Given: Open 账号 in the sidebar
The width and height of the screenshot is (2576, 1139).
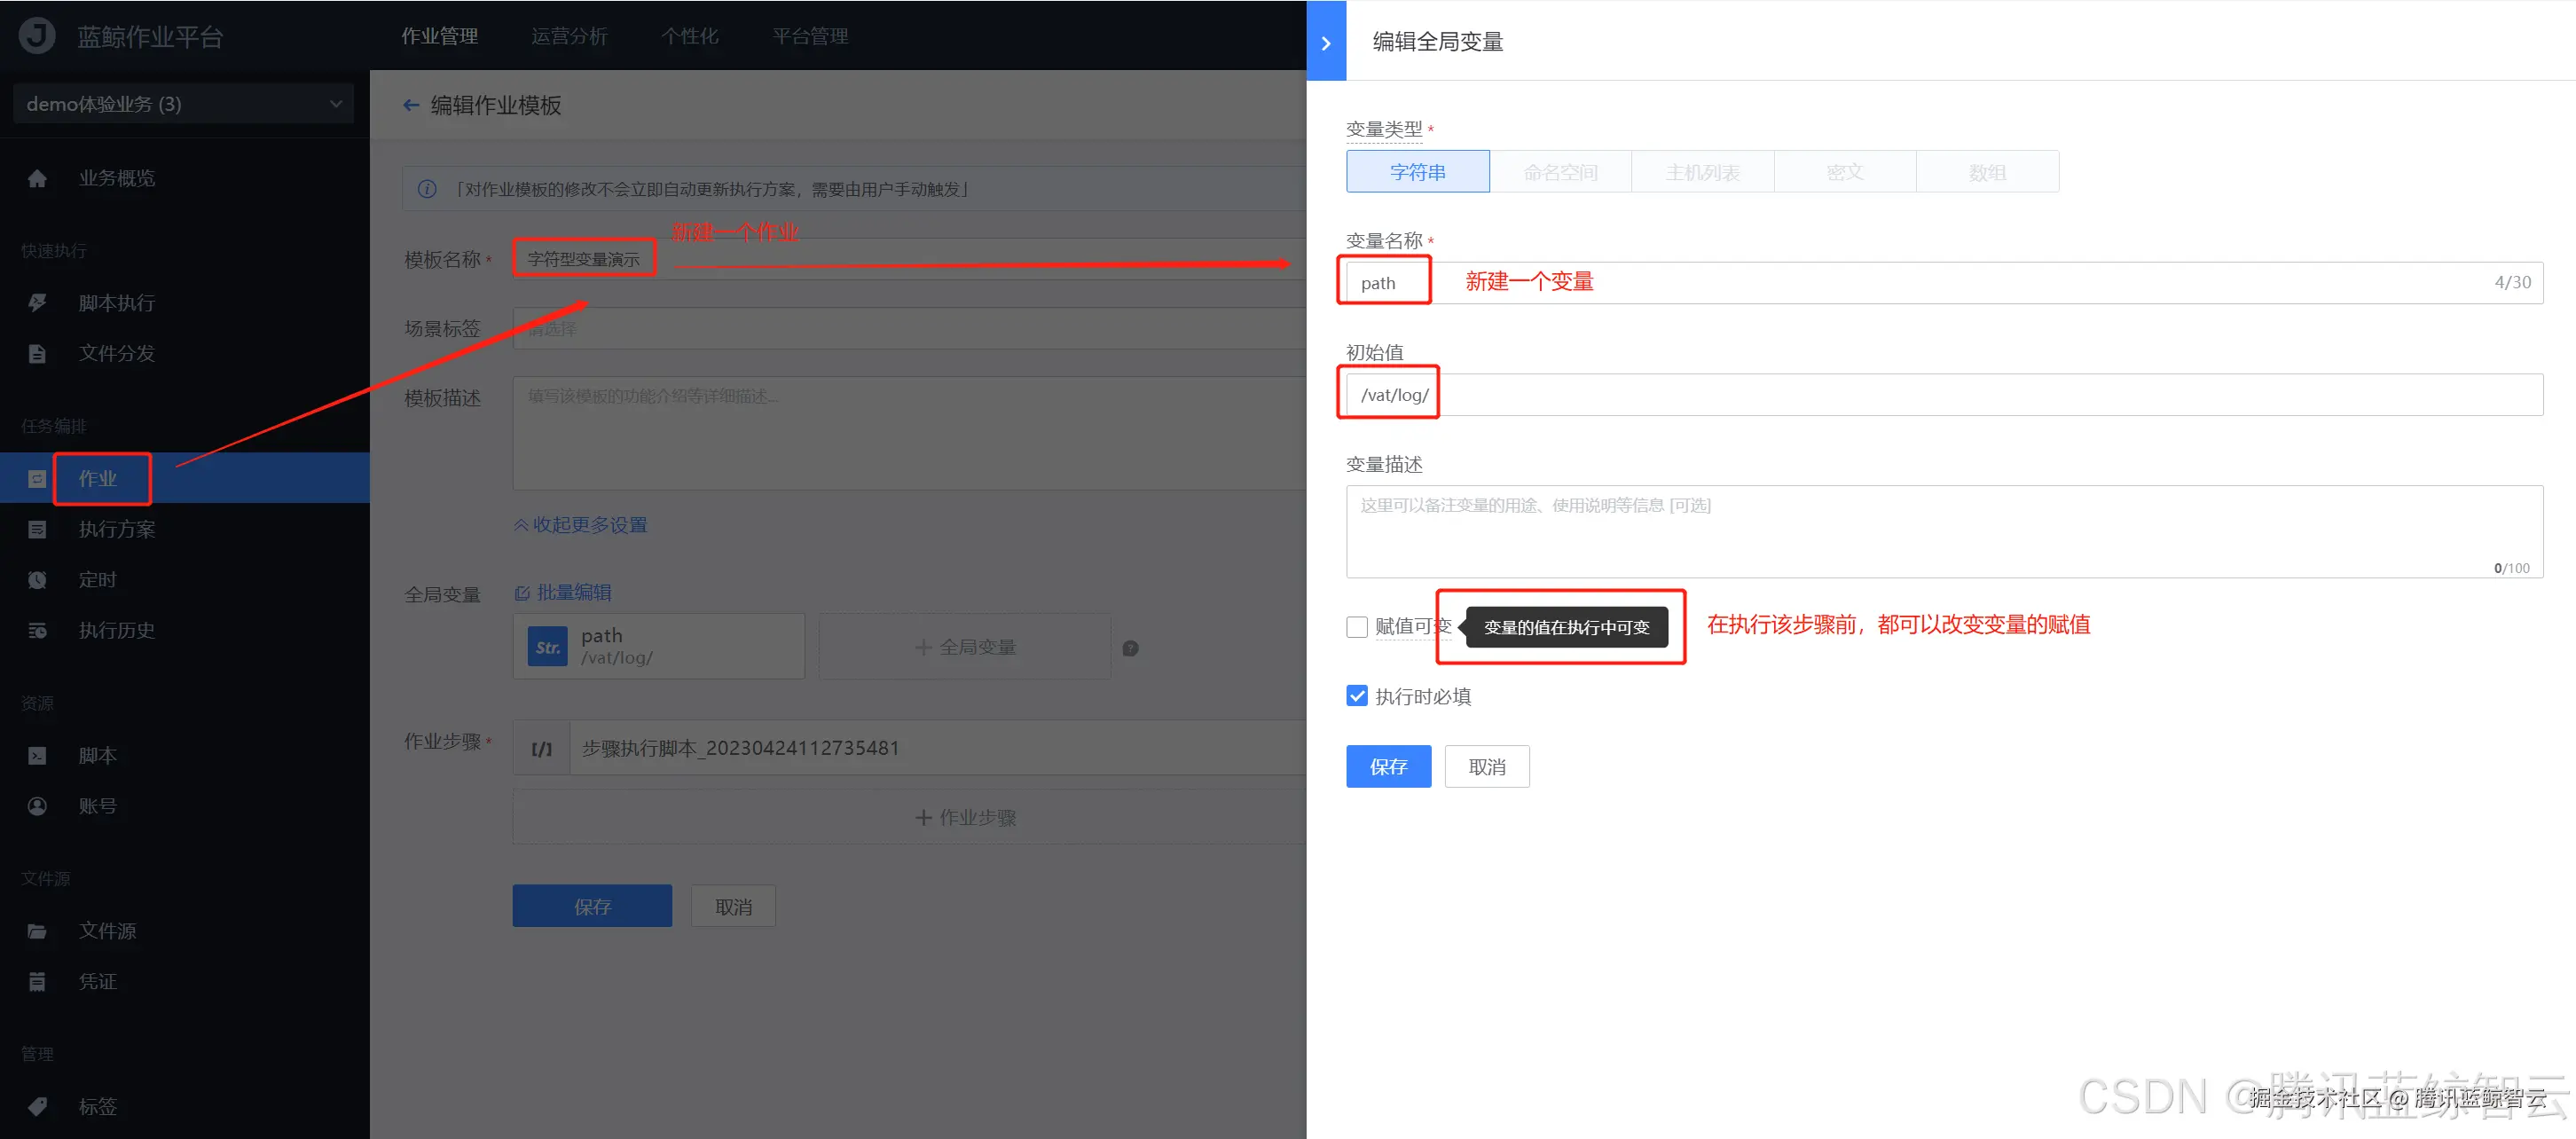Looking at the screenshot, I should click(x=98, y=806).
